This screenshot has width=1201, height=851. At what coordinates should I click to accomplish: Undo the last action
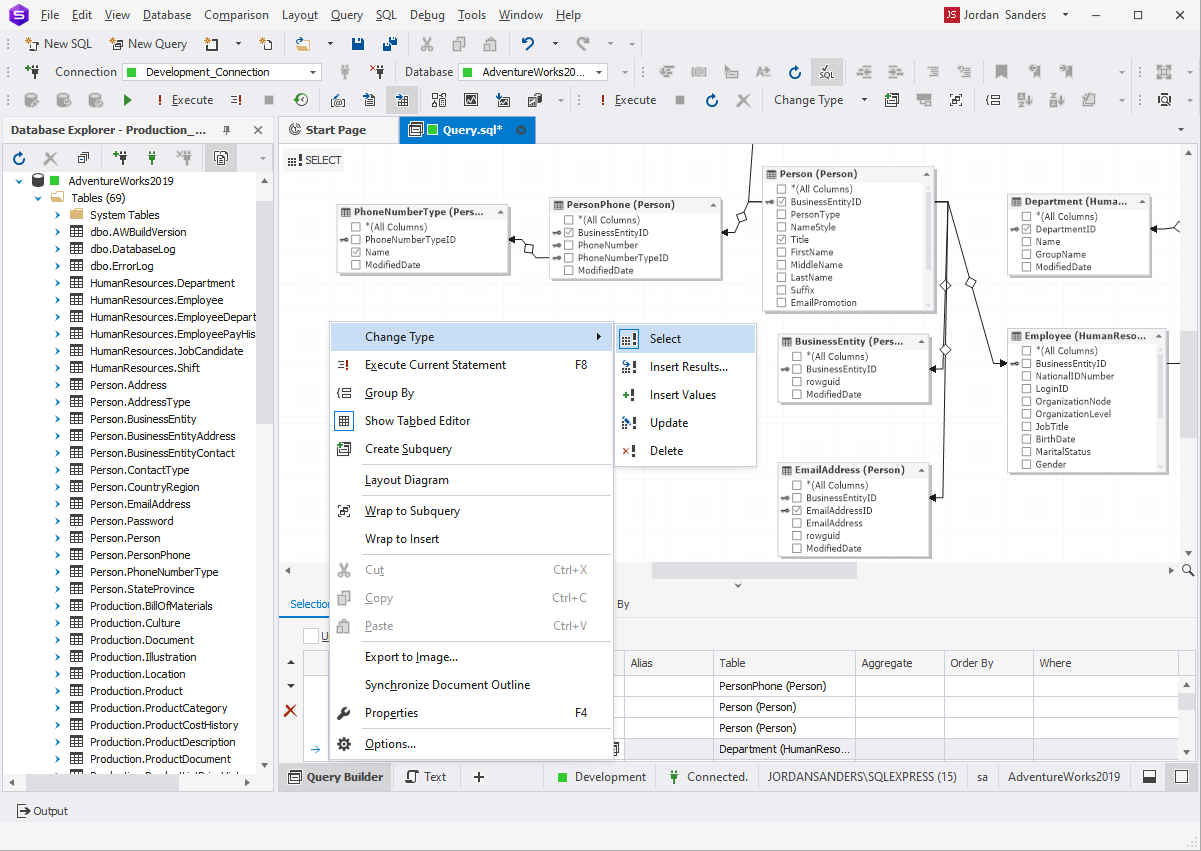pyautogui.click(x=527, y=44)
